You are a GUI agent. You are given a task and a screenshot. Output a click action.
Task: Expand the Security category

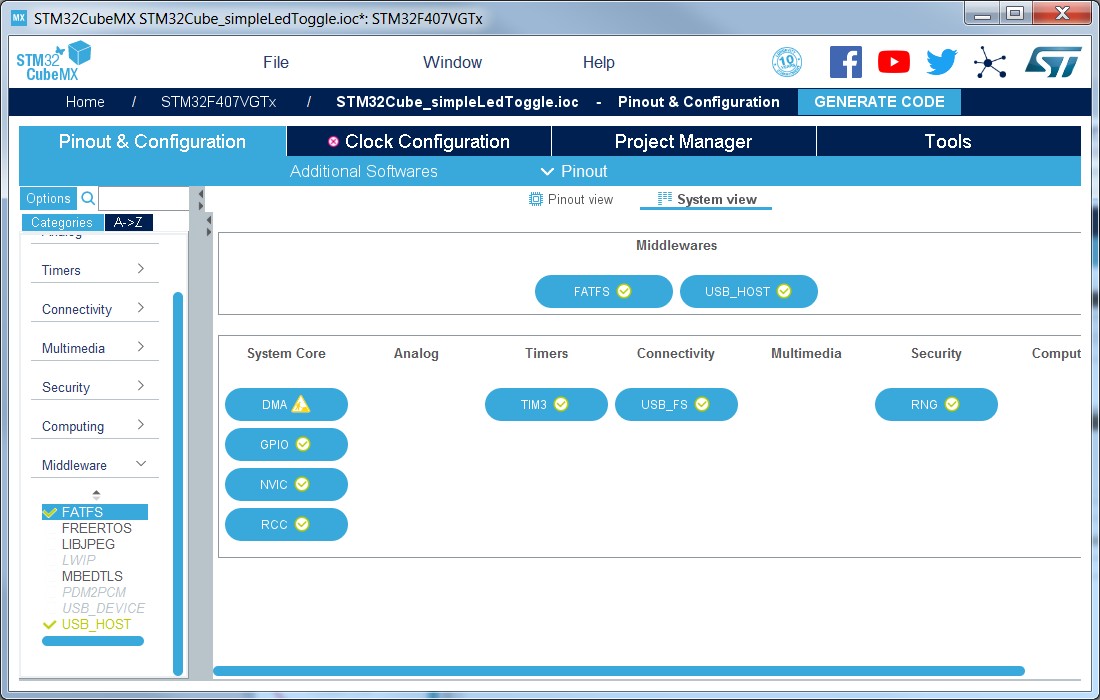coord(140,386)
